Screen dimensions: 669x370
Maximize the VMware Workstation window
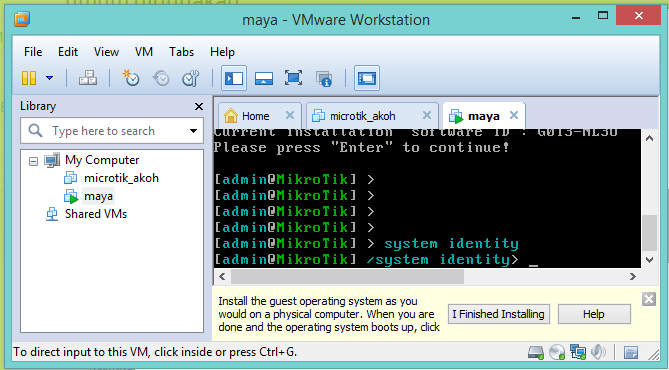[x=603, y=16]
